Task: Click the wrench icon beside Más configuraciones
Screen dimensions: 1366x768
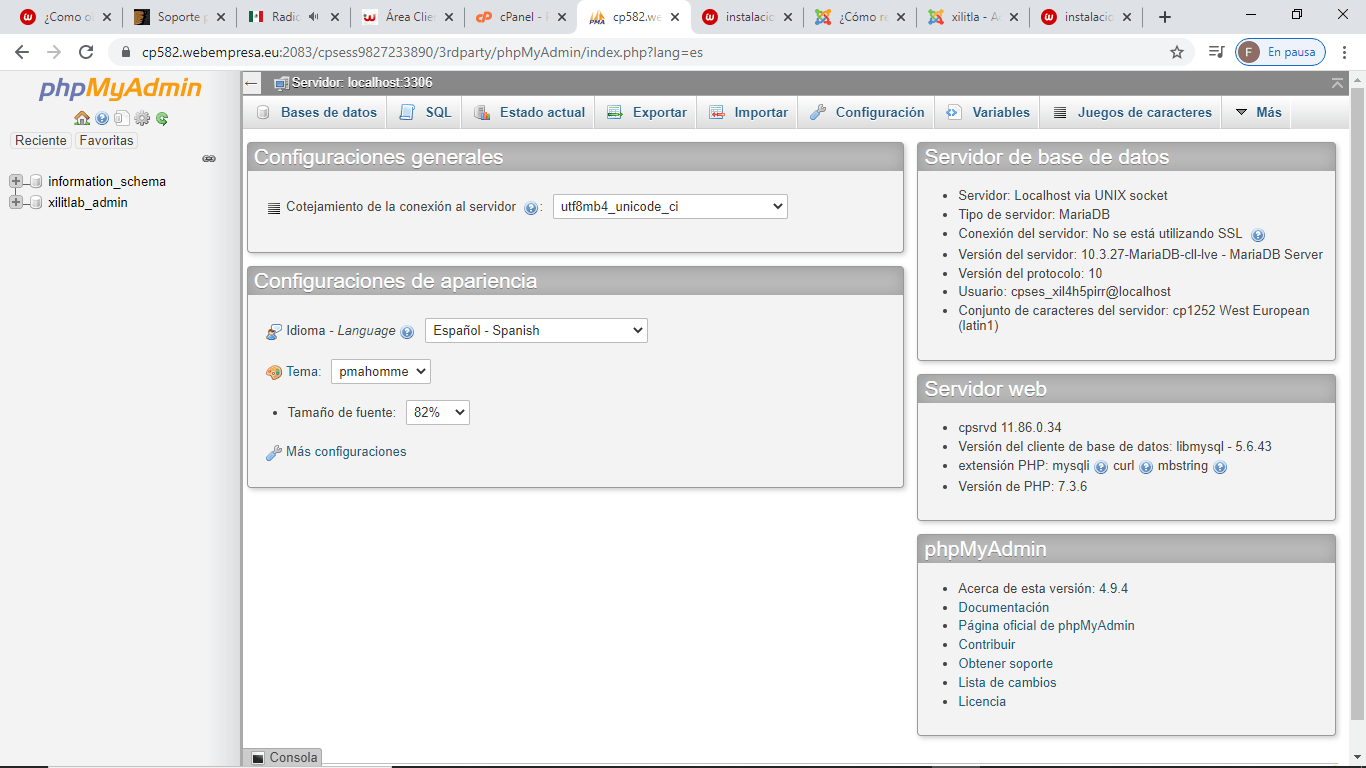Action: [274, 453]
